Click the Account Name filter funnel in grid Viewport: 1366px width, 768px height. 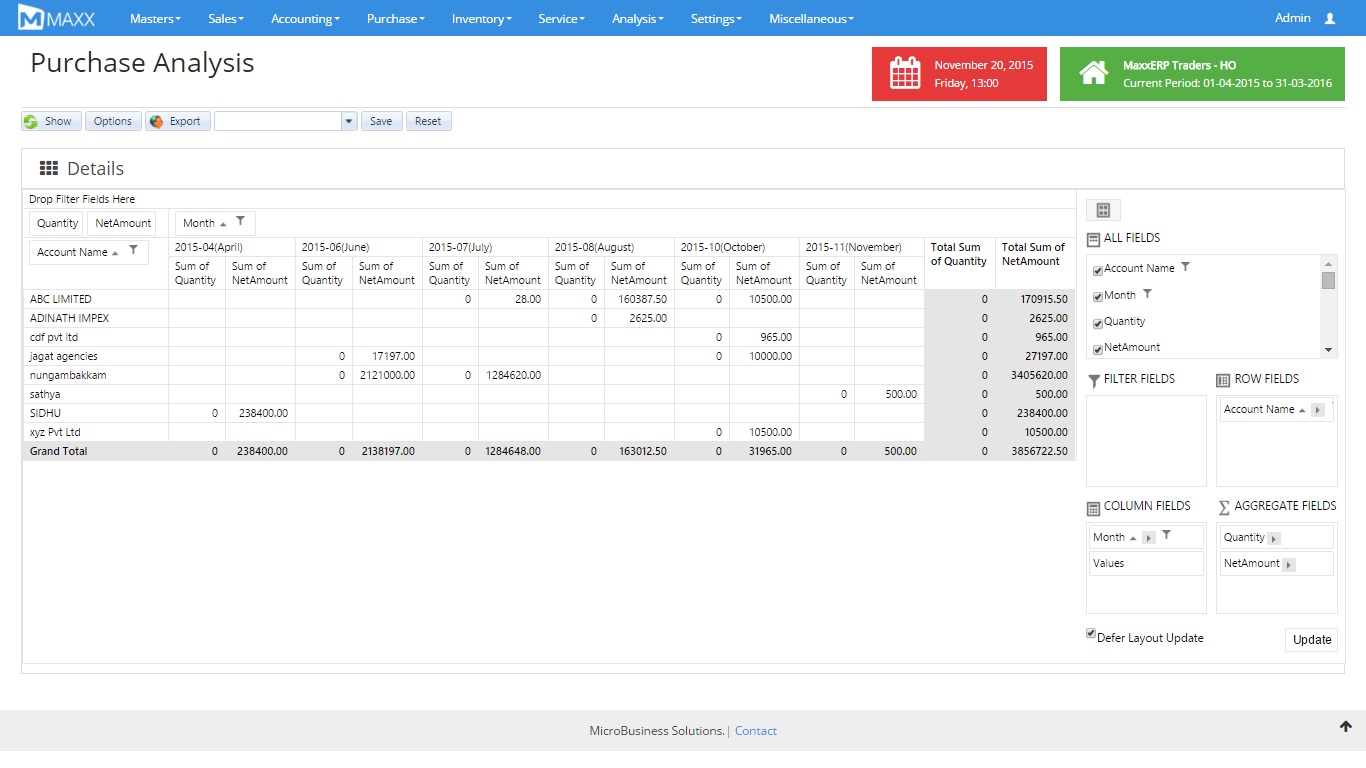(x=133, y=251)
